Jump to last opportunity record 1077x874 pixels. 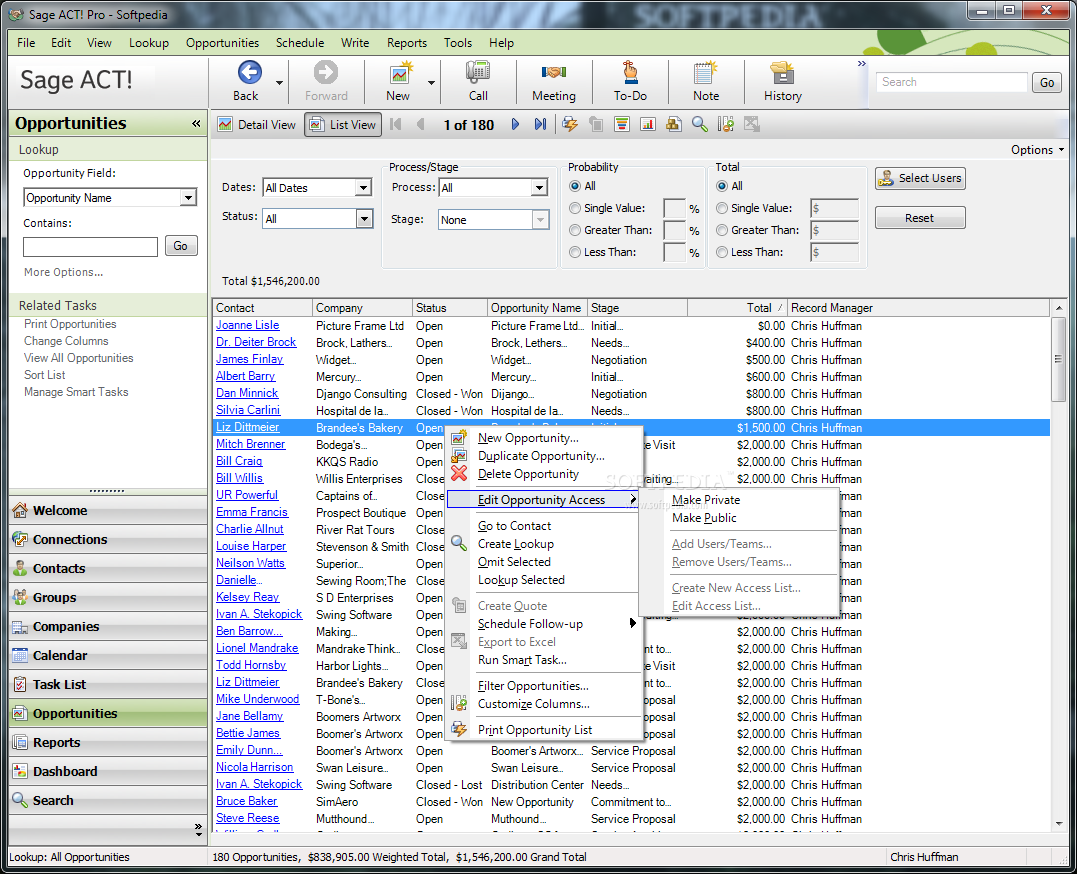(x=541, y=124)
